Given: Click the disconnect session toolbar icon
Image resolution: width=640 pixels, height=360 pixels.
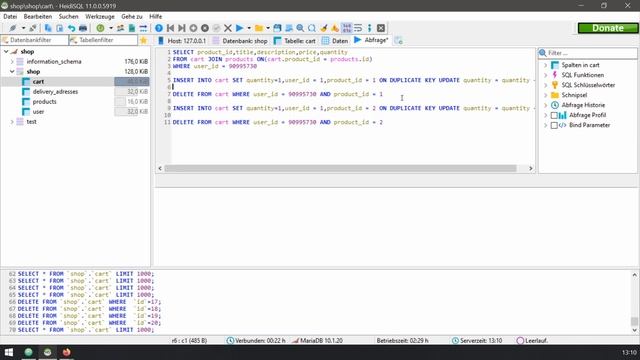Looking at the screenshot, I should [33, 28].
